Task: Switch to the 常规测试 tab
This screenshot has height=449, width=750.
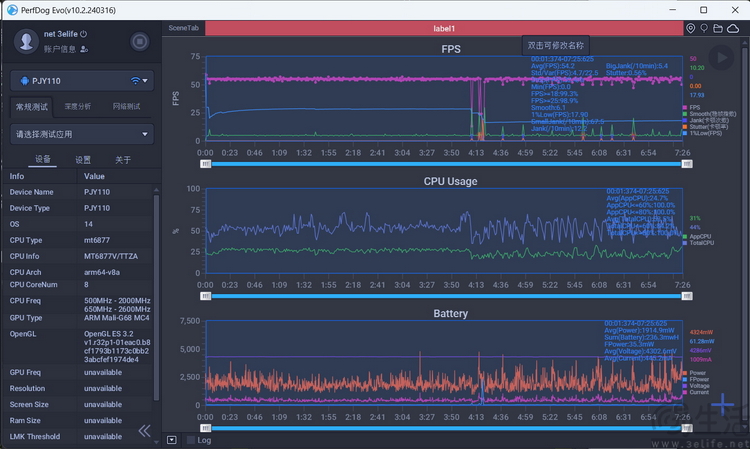Action: [32, 107]
